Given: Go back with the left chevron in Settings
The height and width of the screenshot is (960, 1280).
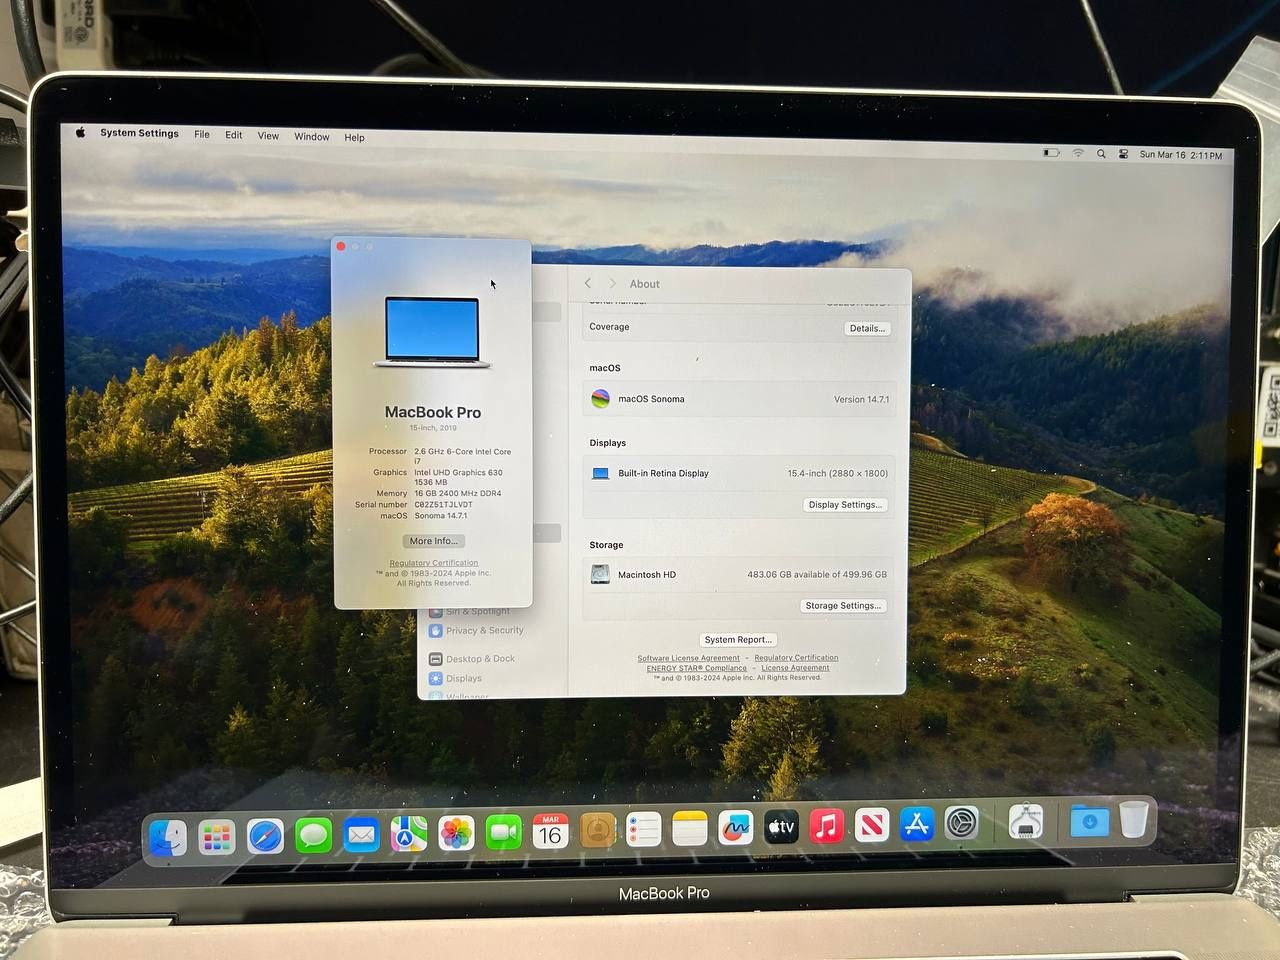Looking at the screenshot, I should click(x=588, y=283).
